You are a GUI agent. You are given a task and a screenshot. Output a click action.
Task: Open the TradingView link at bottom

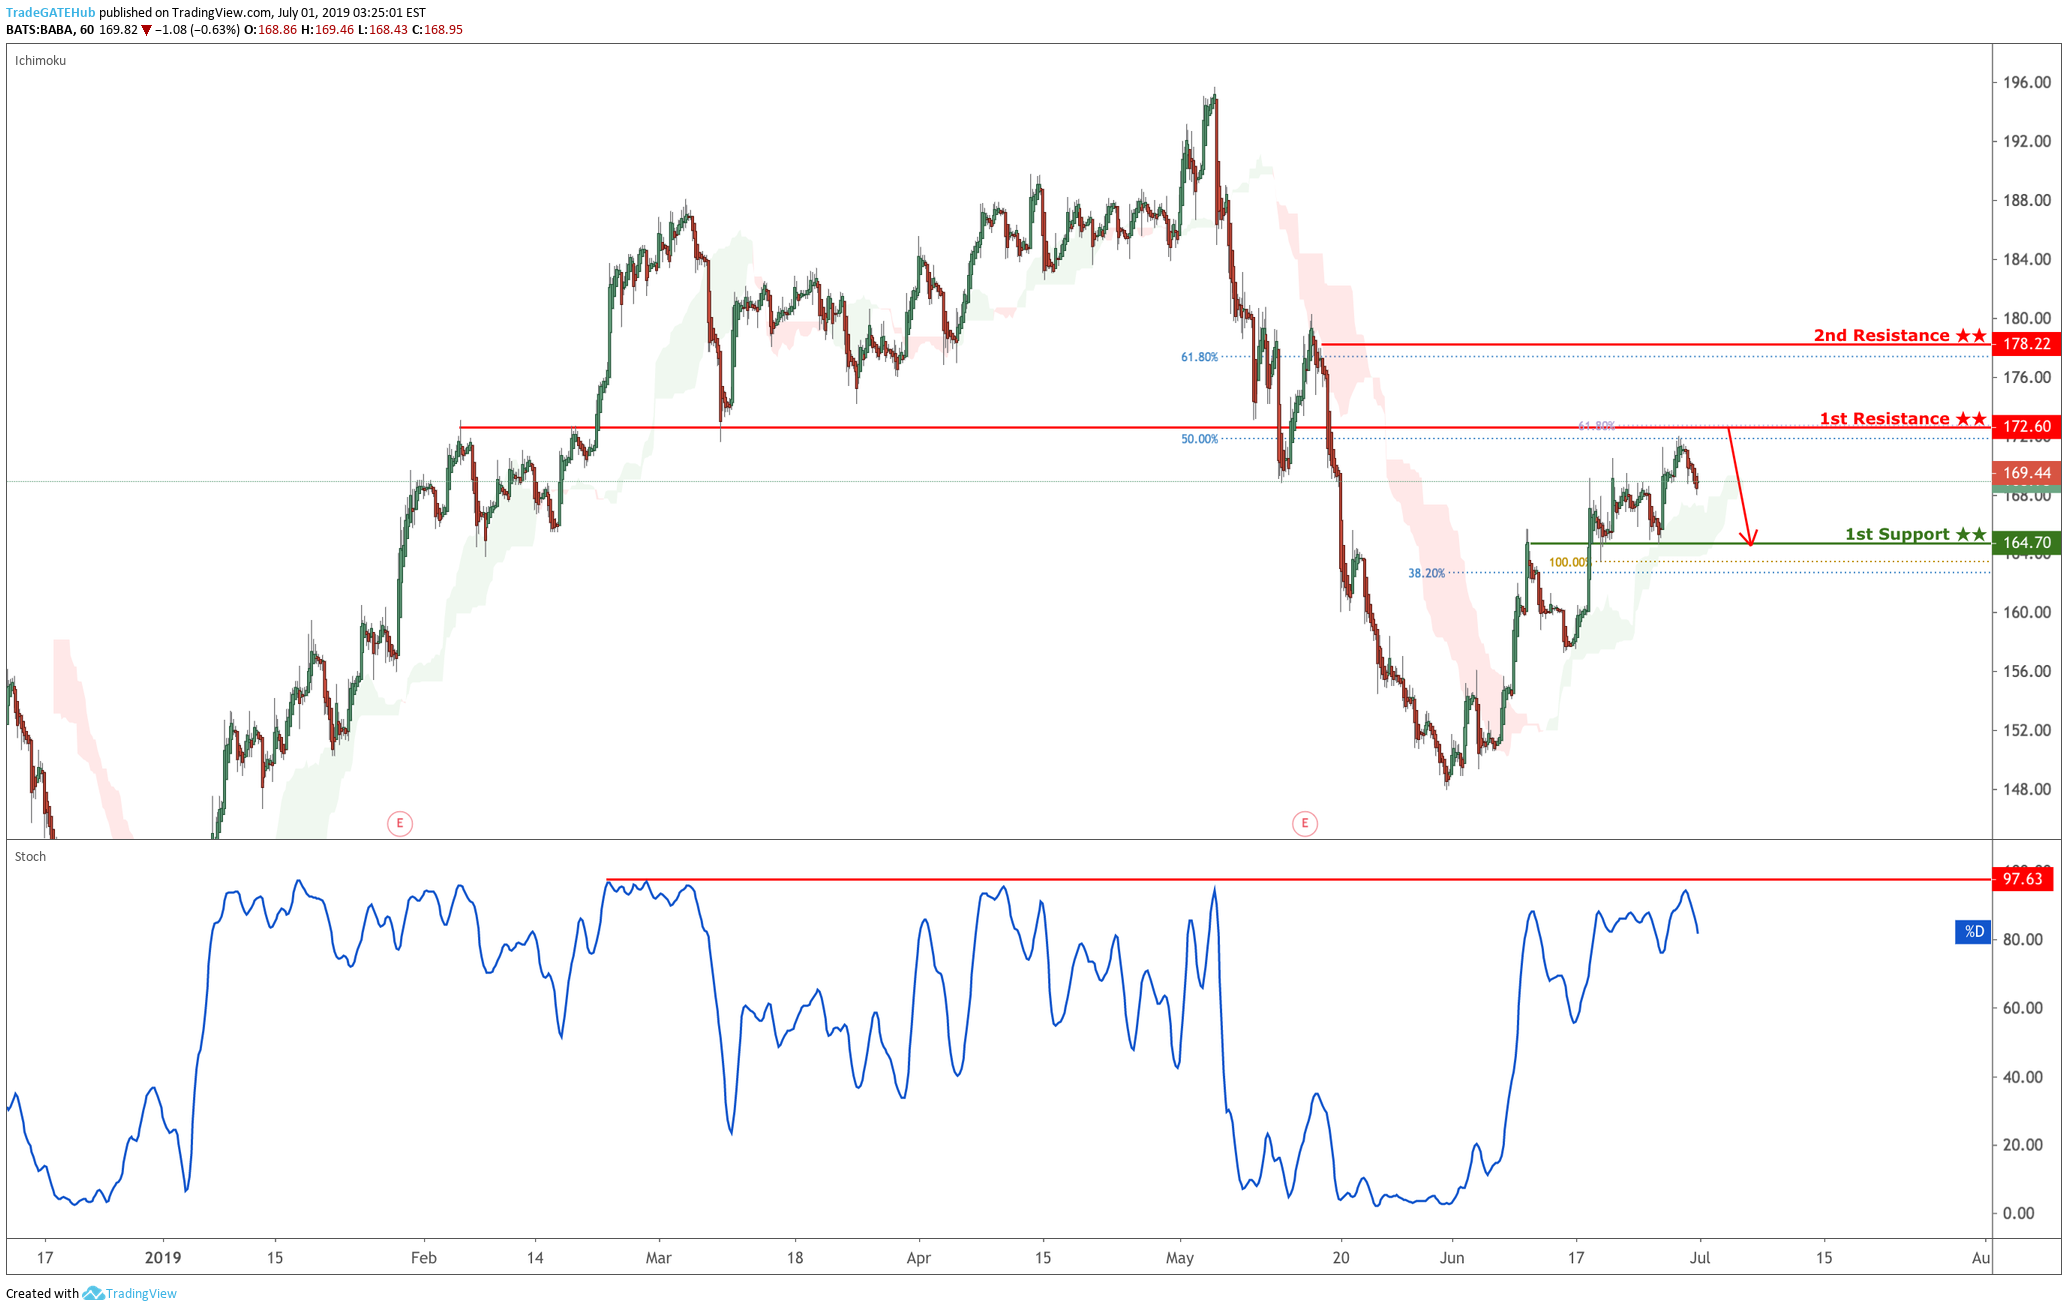[x=141, y=1293]
